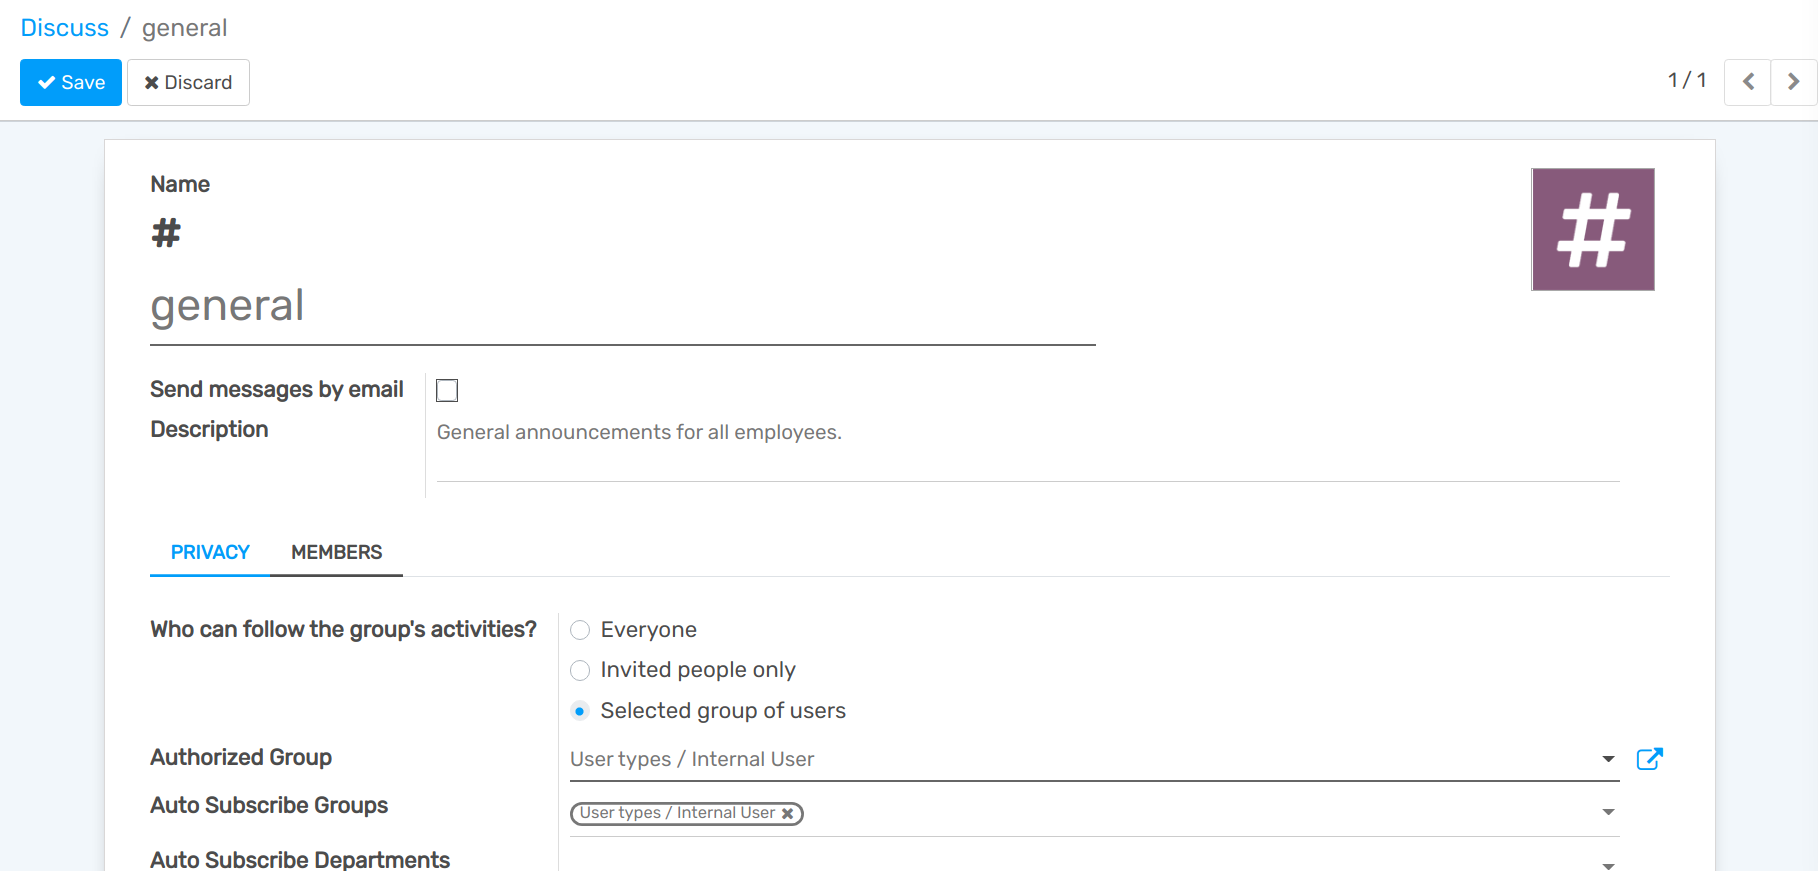Switch to the Privacy tab
This screenshot has width=1818, height=871.
pyautogui.click(x=210, y=552)
